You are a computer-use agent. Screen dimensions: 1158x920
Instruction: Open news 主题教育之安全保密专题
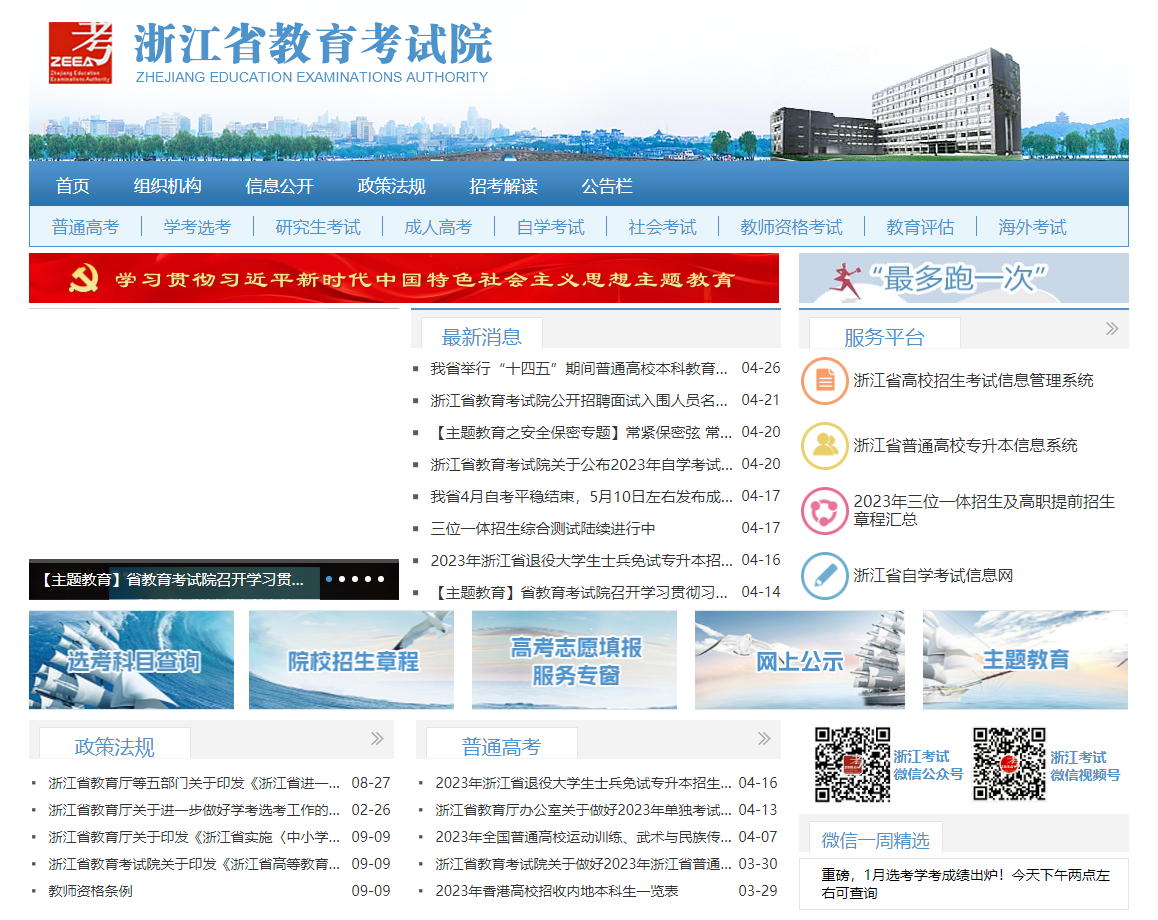point(581,433)
